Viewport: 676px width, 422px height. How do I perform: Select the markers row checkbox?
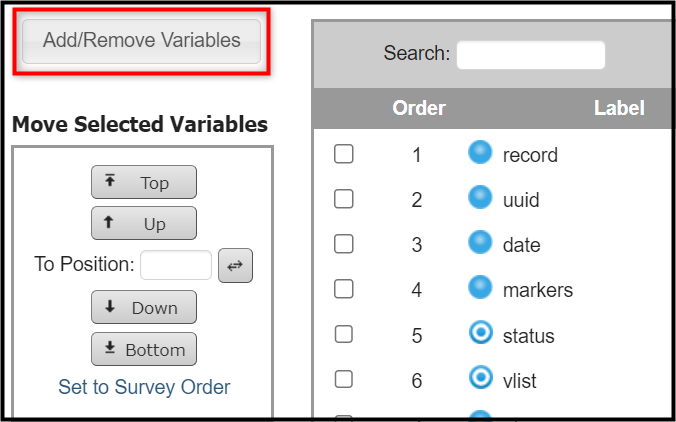pyautogui.click(x=344, y=289)
